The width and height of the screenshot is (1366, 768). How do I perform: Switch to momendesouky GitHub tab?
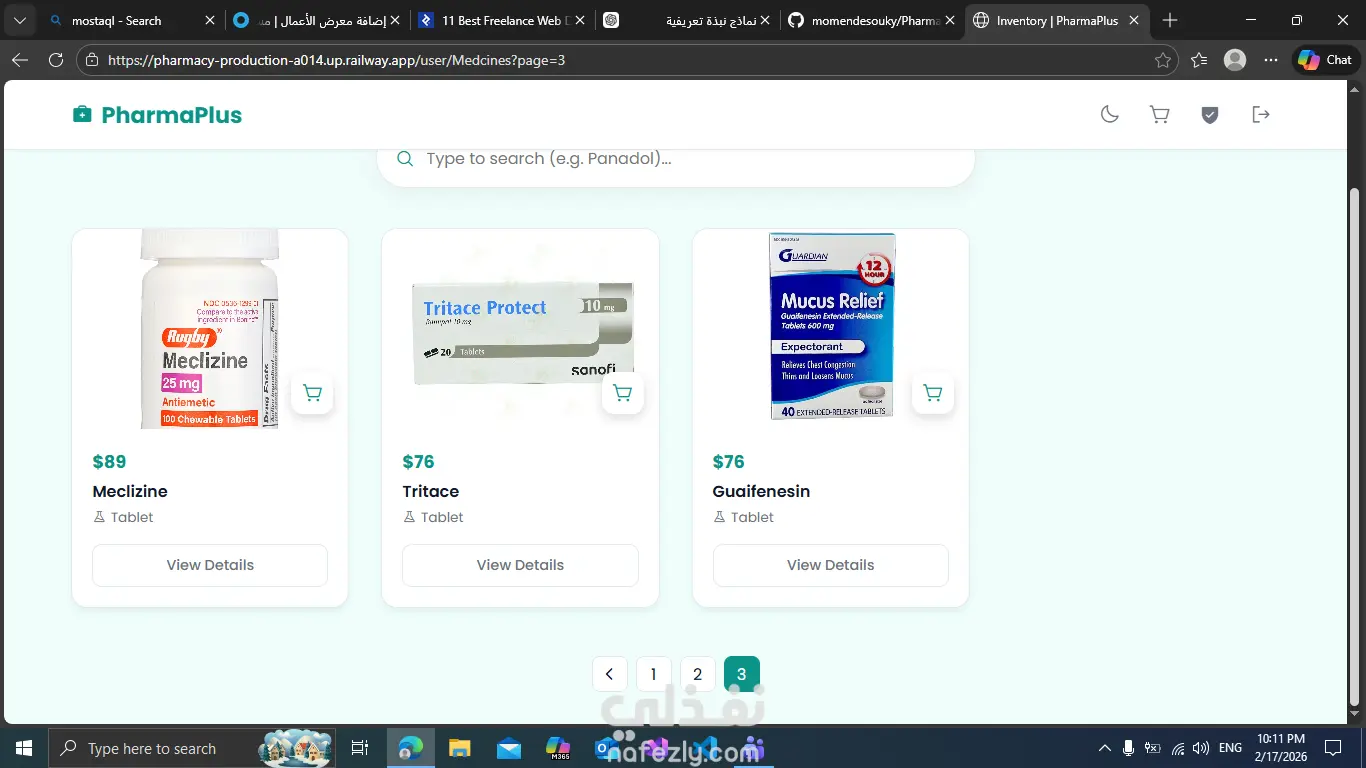872,20
